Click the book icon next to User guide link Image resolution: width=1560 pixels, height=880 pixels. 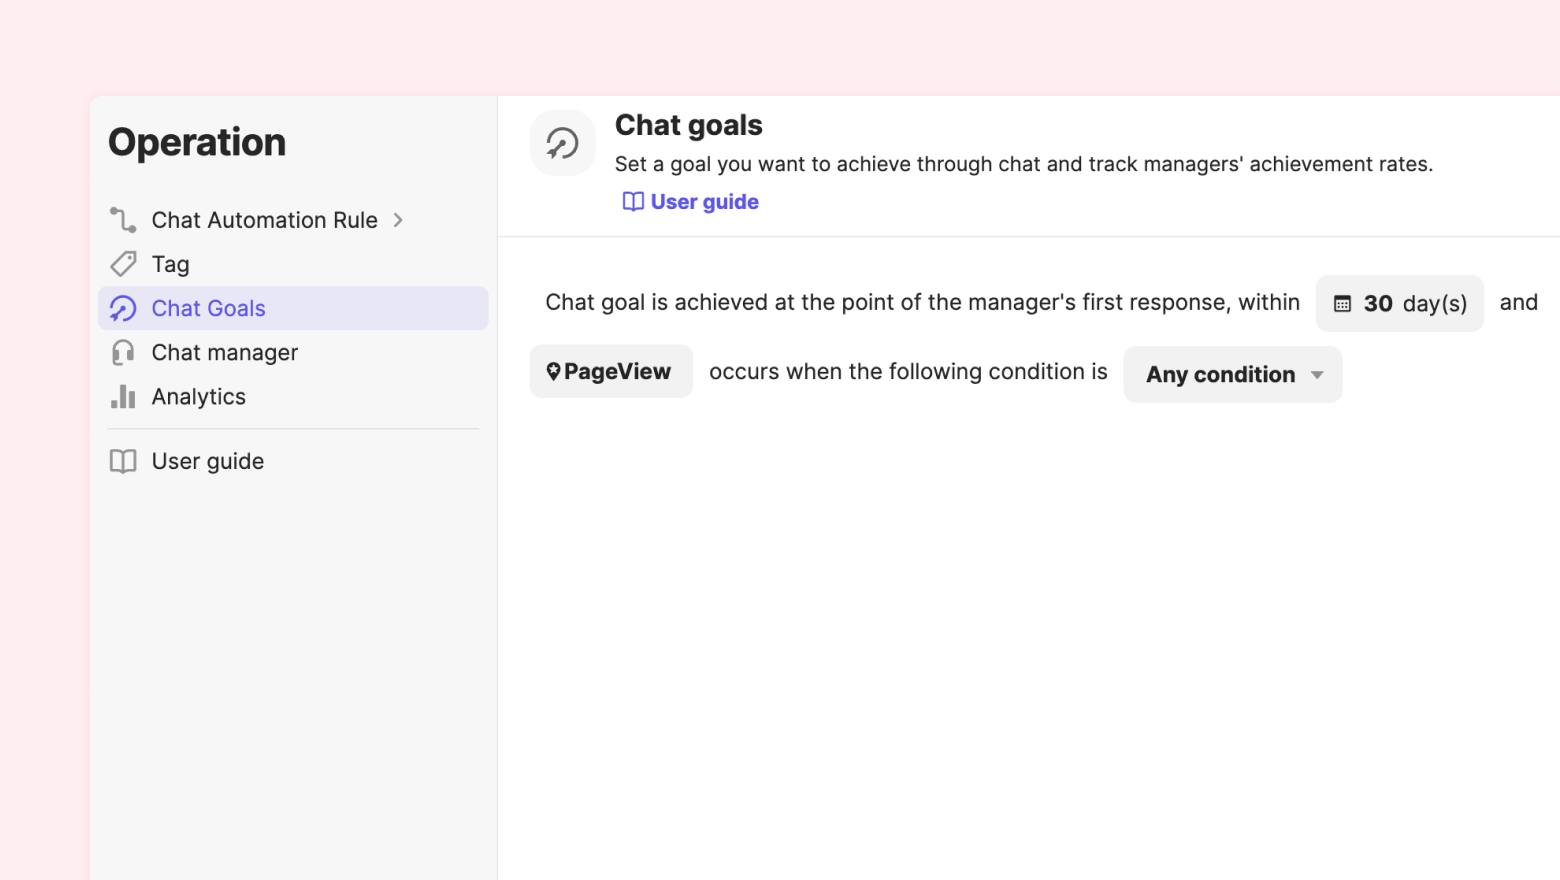tap(633, 202)
